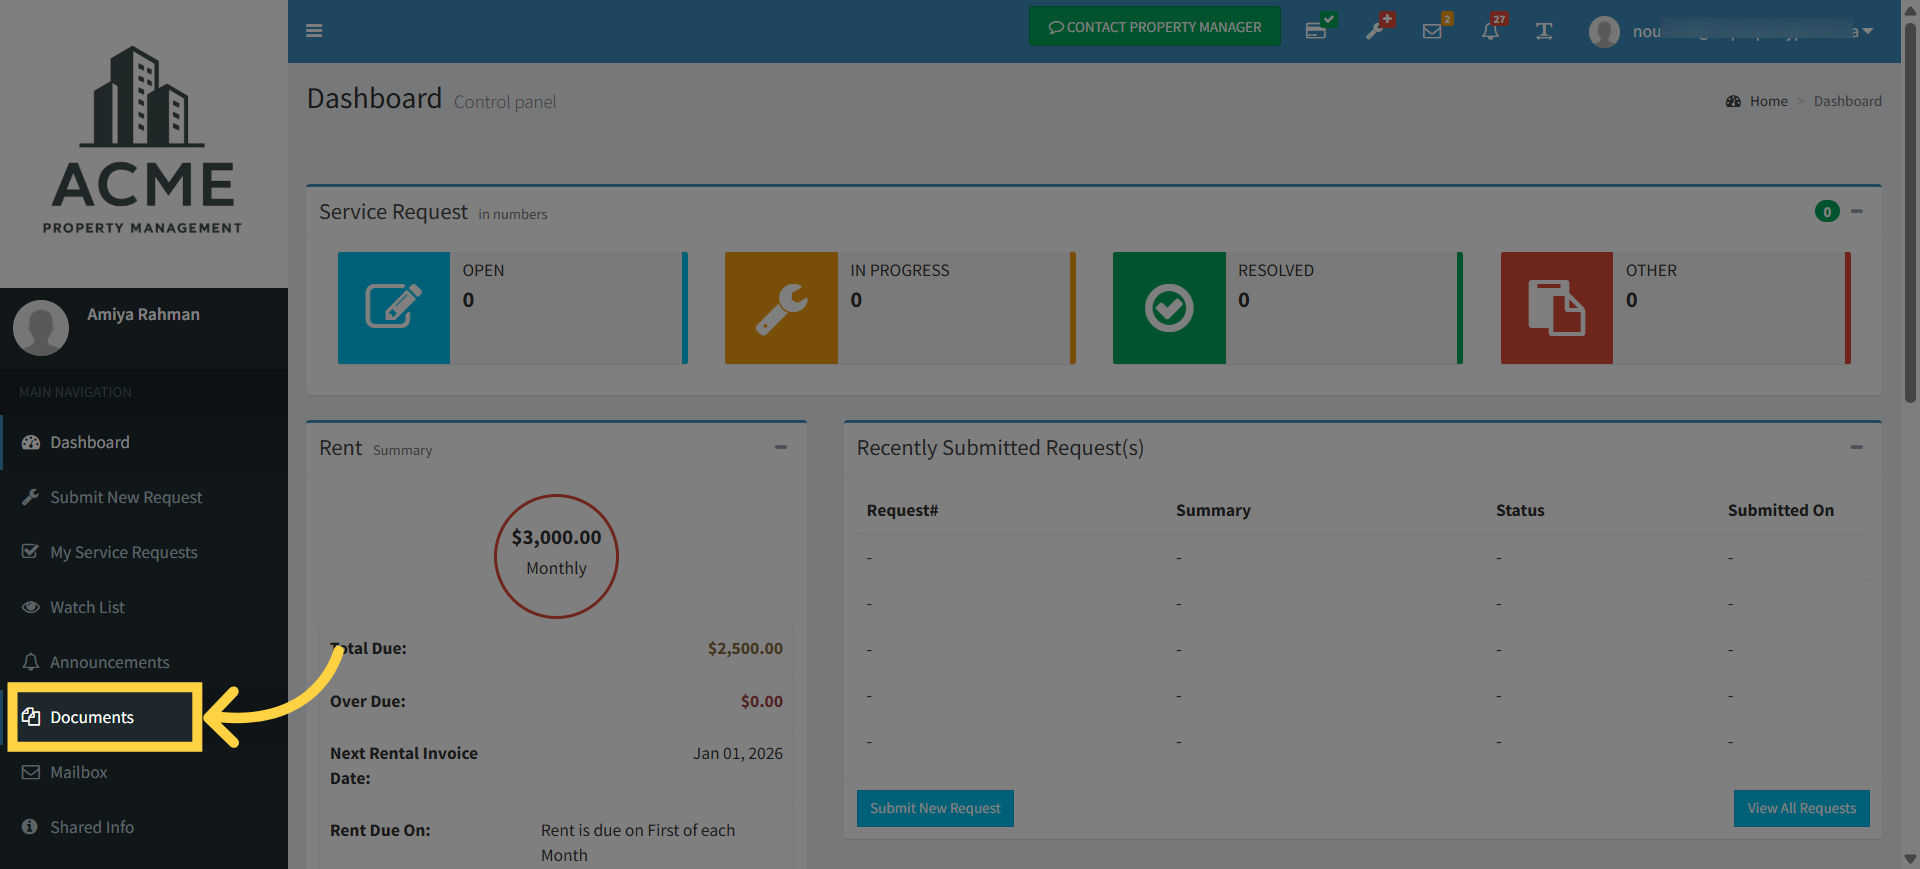Toggle the hamburger sidebar menu icon
Image resolution: width=1920 pixels, height=869 pixels.
point(314,31)
